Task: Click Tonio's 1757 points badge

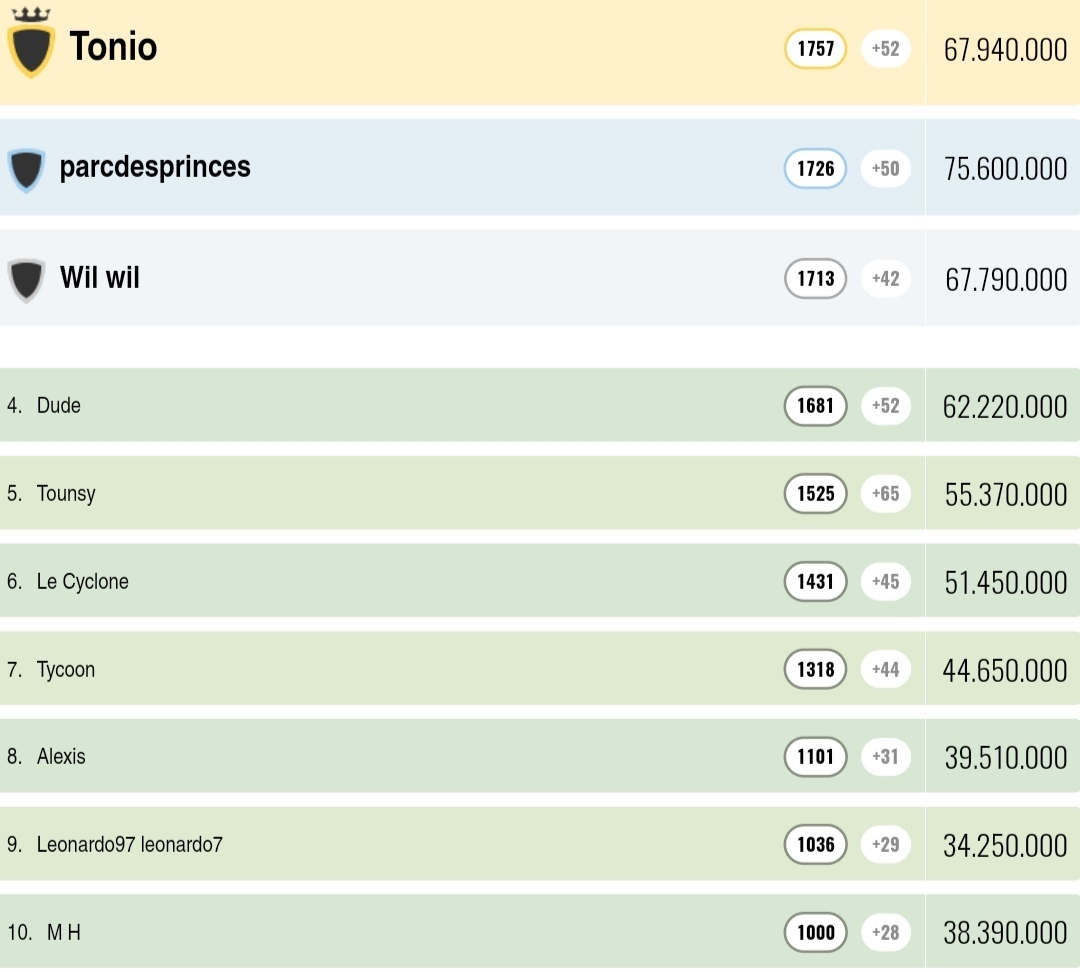Action: point(815,49)
